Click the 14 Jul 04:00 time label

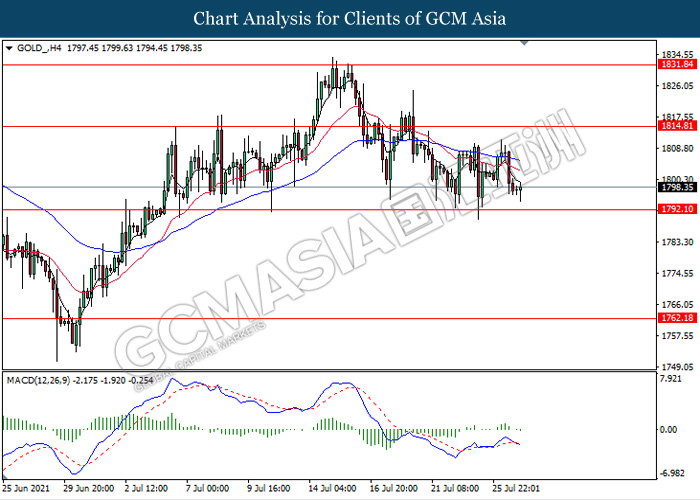tap(333, 488)
